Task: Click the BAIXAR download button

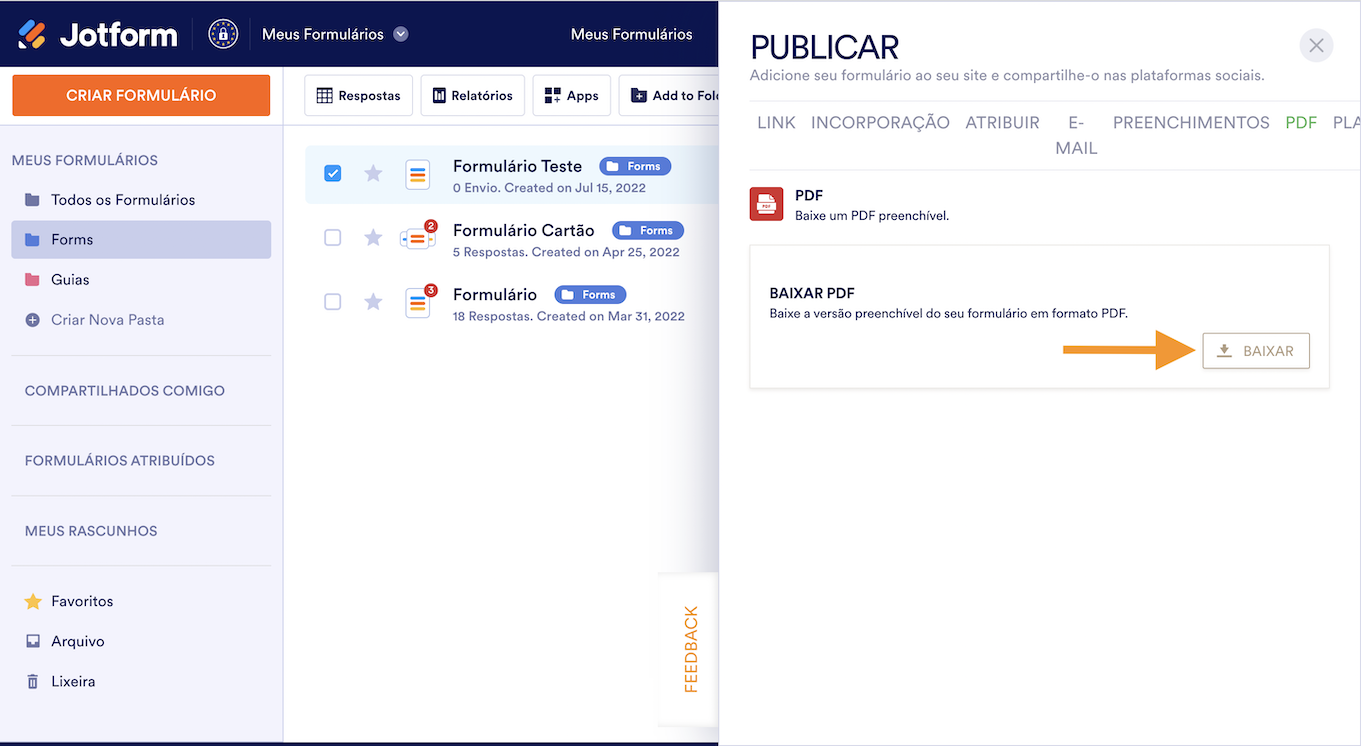Action: [x=1256, y=351]
